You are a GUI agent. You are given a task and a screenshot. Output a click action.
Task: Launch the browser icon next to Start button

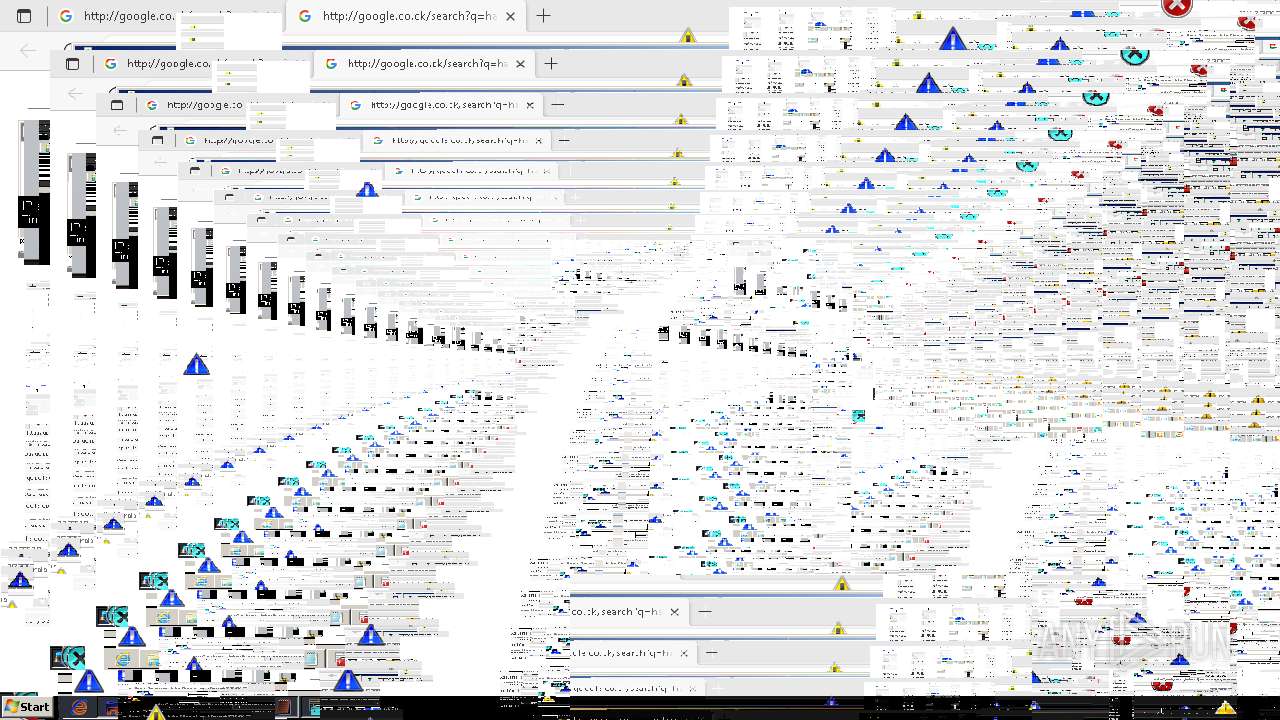coord(79,707)
